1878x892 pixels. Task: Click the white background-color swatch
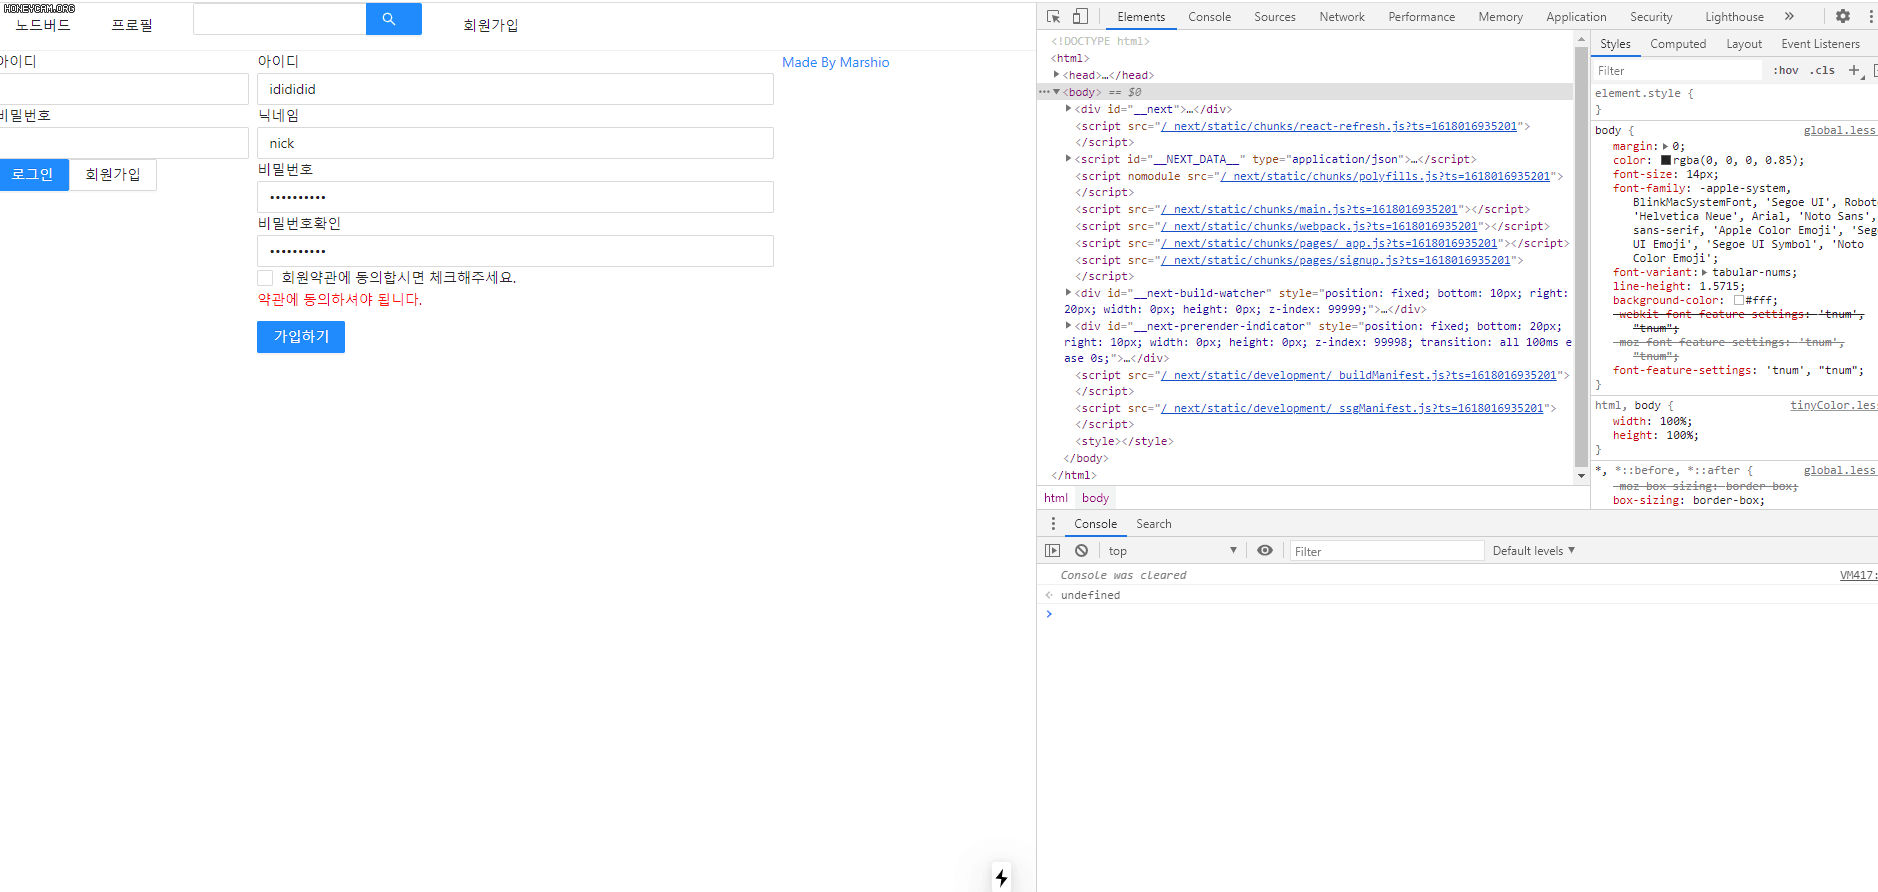(x=1739, y=300)
